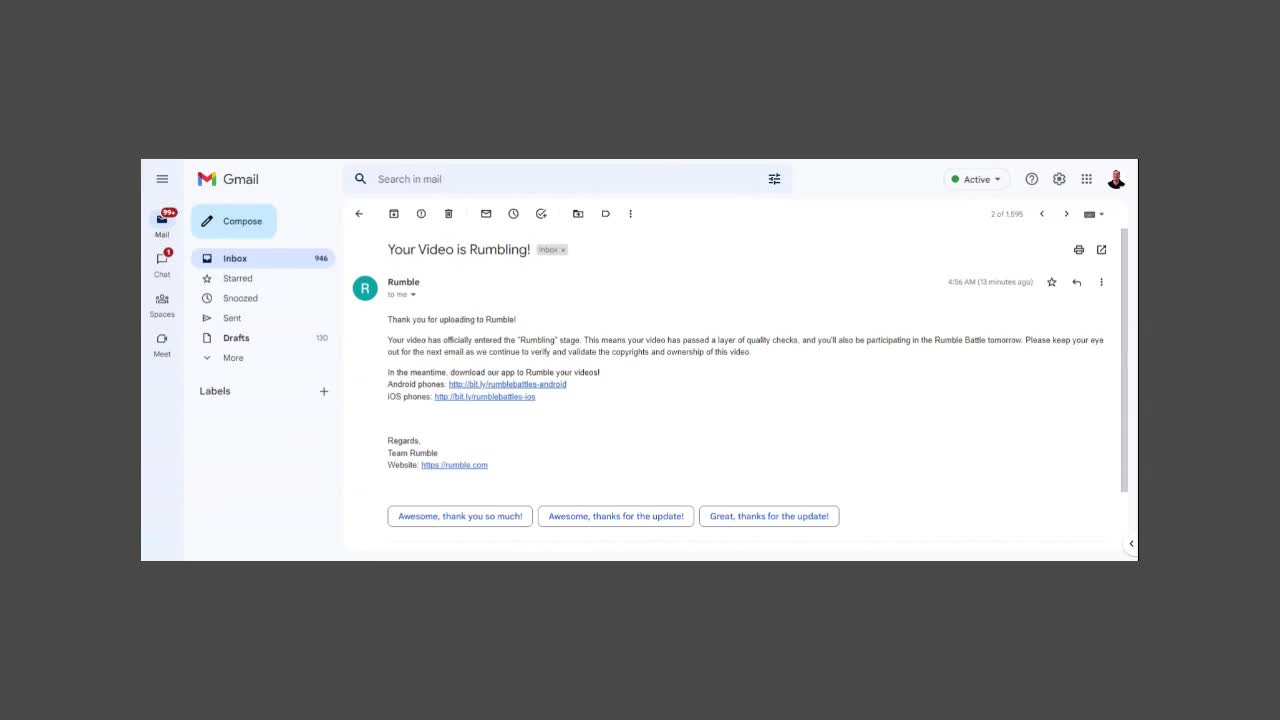The image size is (1280, 720).
Task: Click in the Search in mail field
Action: 565,179
